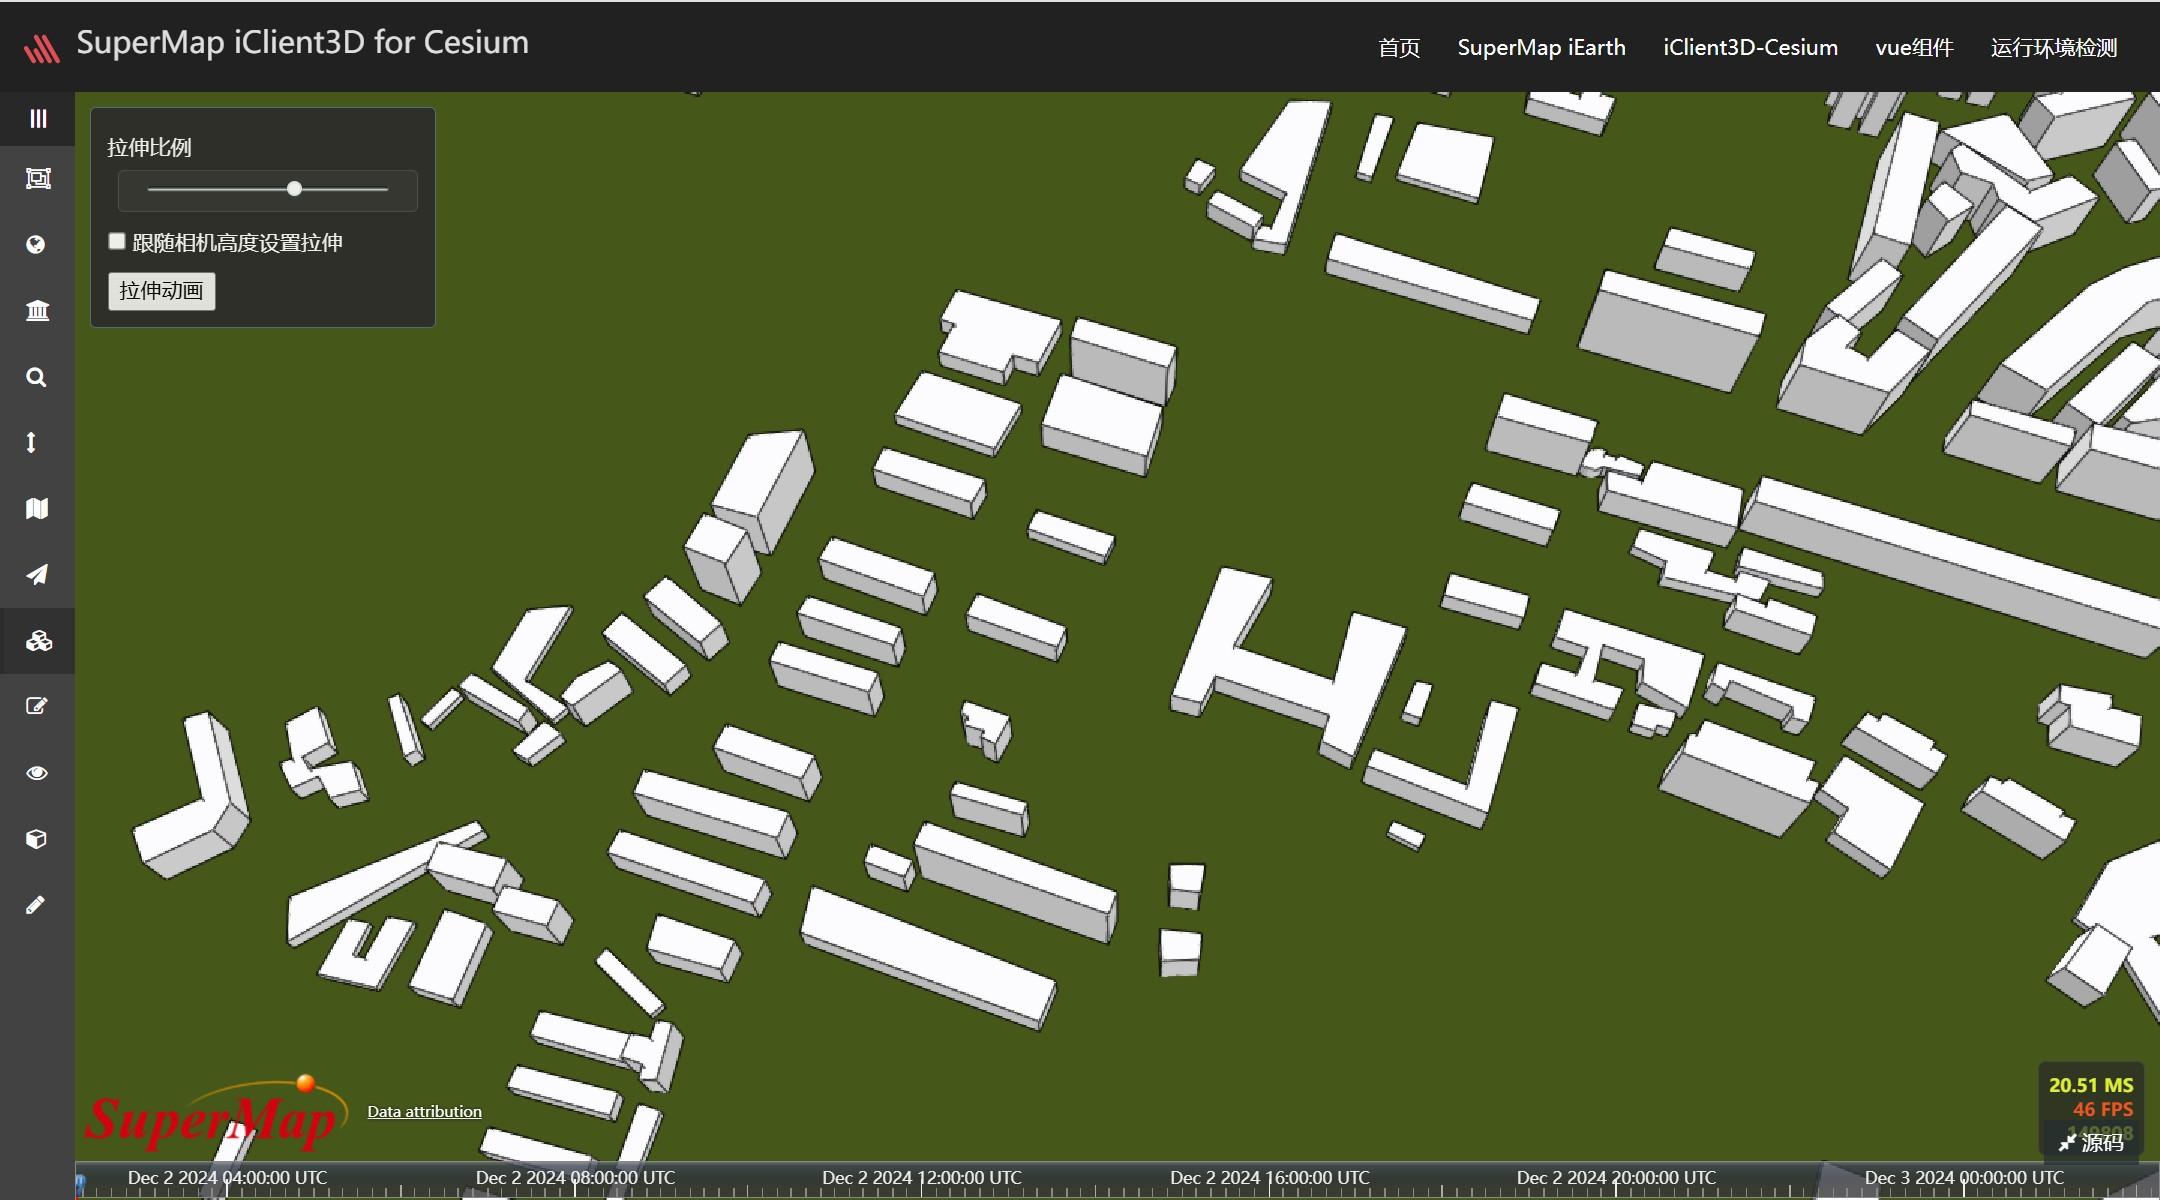Click the 拉伸比例 slider handle
Image resolution: width=2160 pixels, height=1200 pixels.
pos(294,189)
